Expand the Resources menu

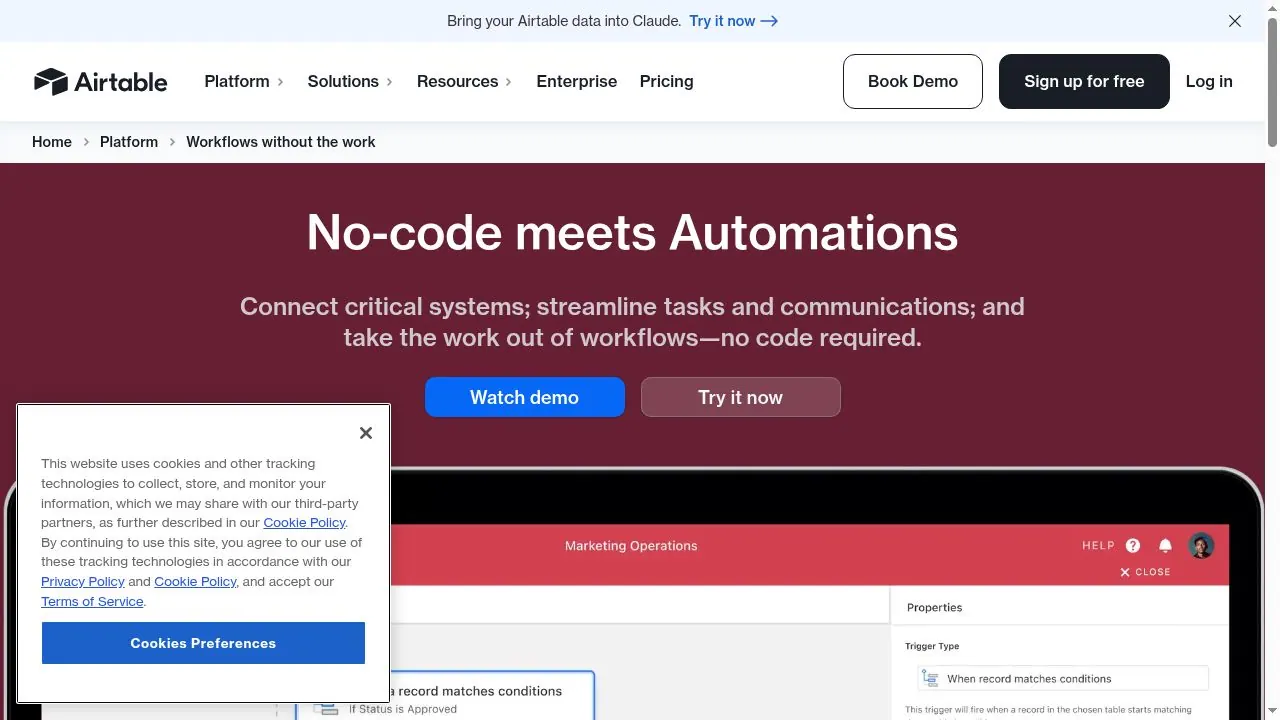[x=464, y=81]
